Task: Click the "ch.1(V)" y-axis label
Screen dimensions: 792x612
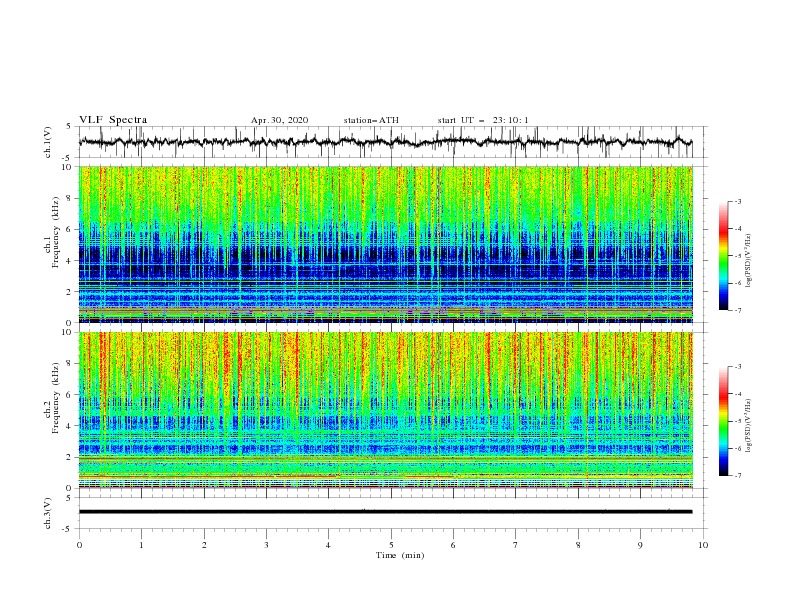Action: (x=48, y=142)
